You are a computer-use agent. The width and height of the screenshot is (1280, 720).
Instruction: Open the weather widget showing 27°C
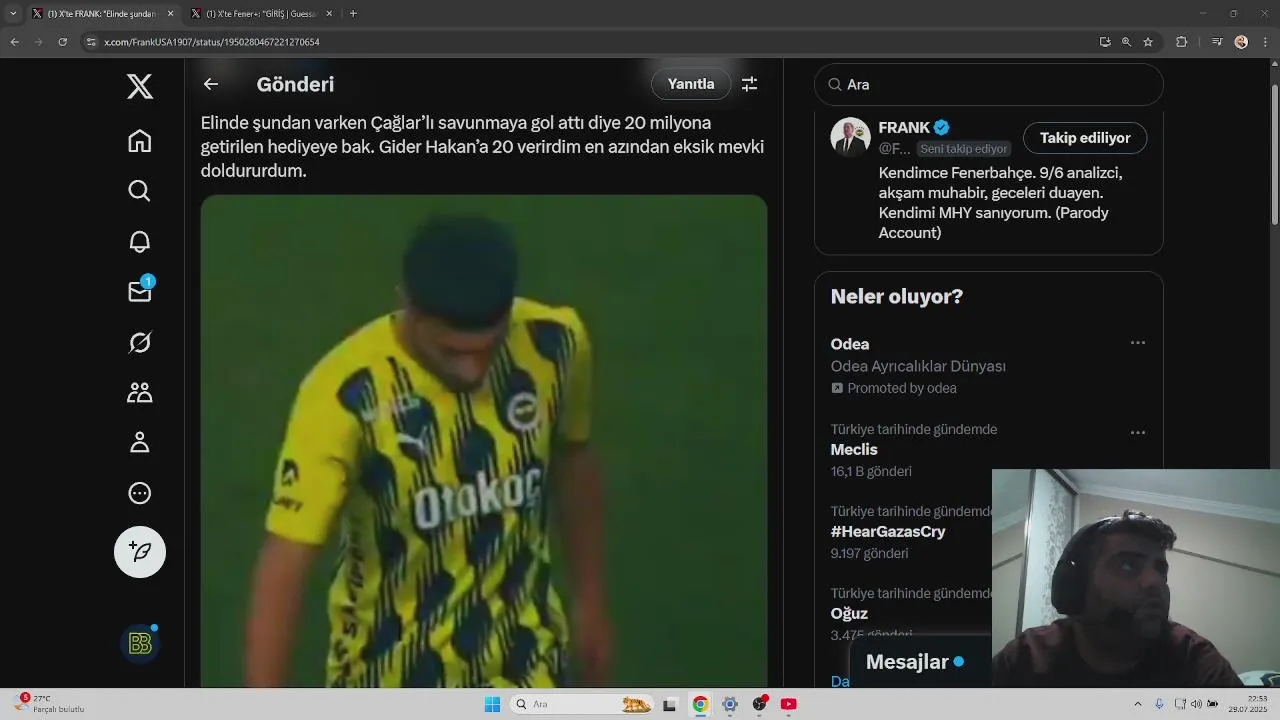coord(50,703)
